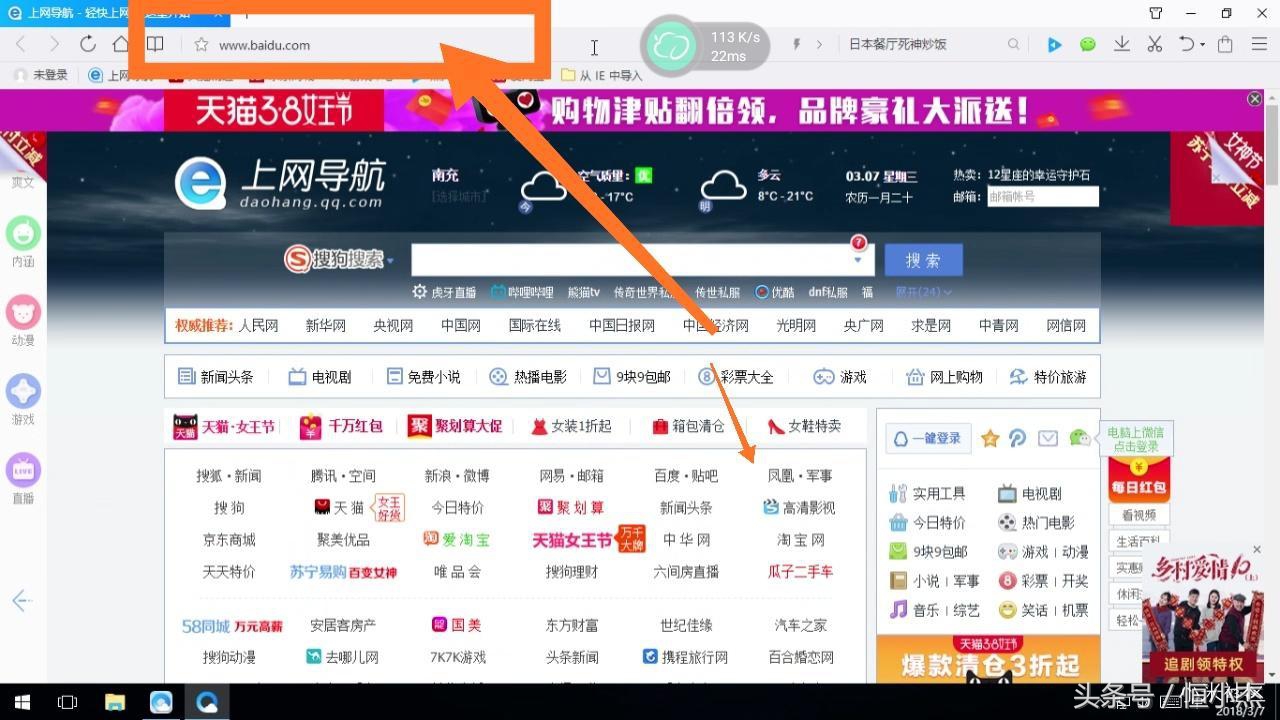Image resolution: width=1280 pixels, height=720 pixels.
Task: Select the scissors screenshot tool
Action: (x=1155, y=44)
